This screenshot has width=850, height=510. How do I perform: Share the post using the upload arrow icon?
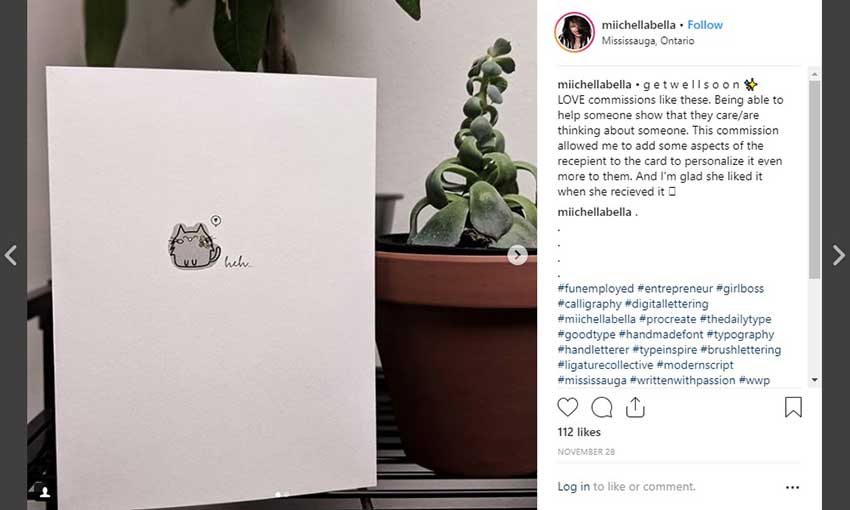click(635, 407)
